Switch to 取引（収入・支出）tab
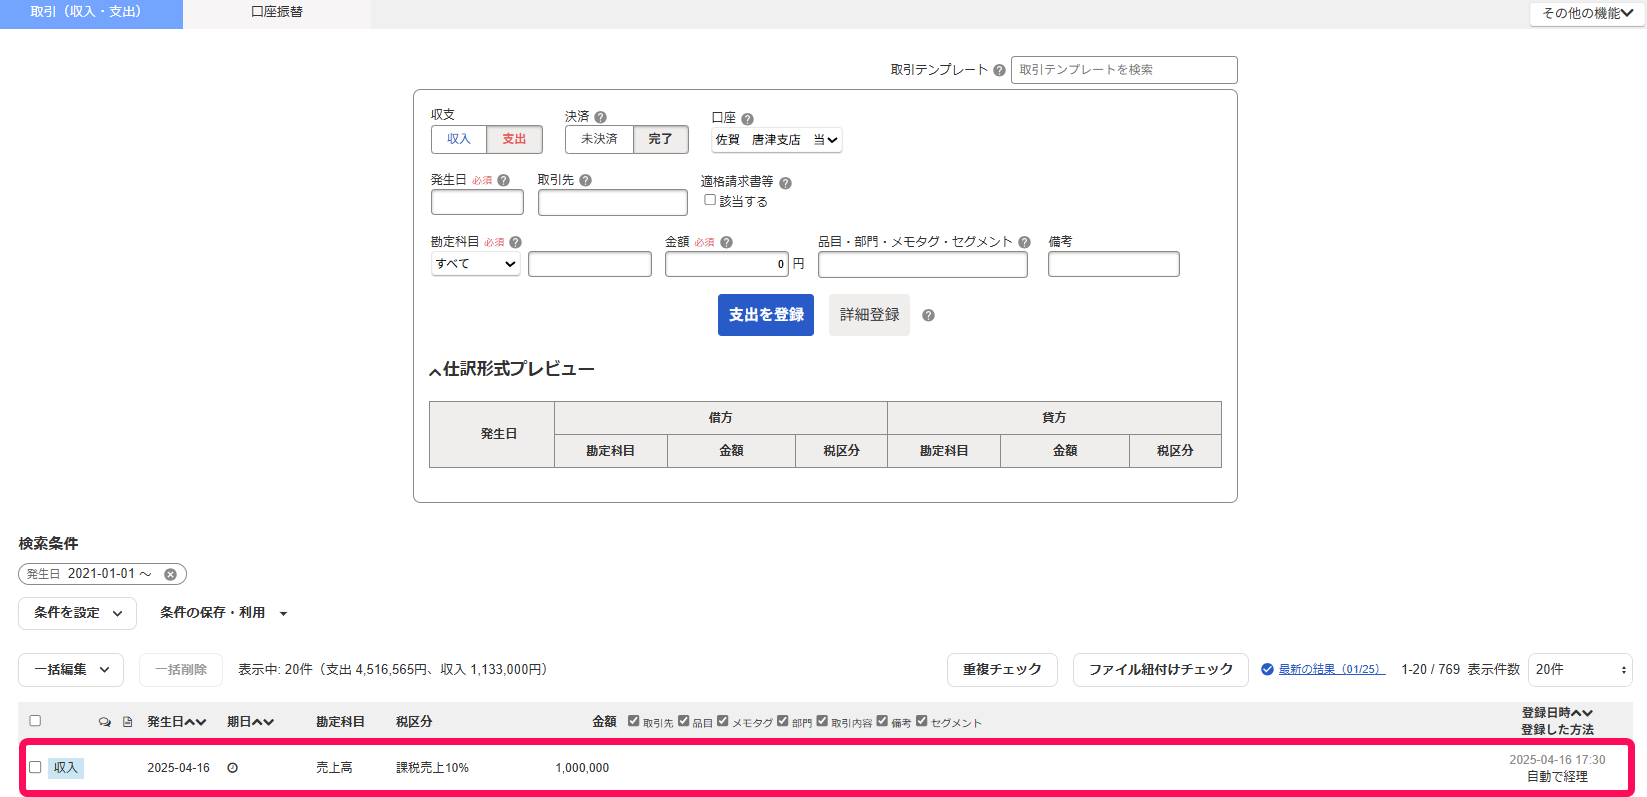 (91, 13)
